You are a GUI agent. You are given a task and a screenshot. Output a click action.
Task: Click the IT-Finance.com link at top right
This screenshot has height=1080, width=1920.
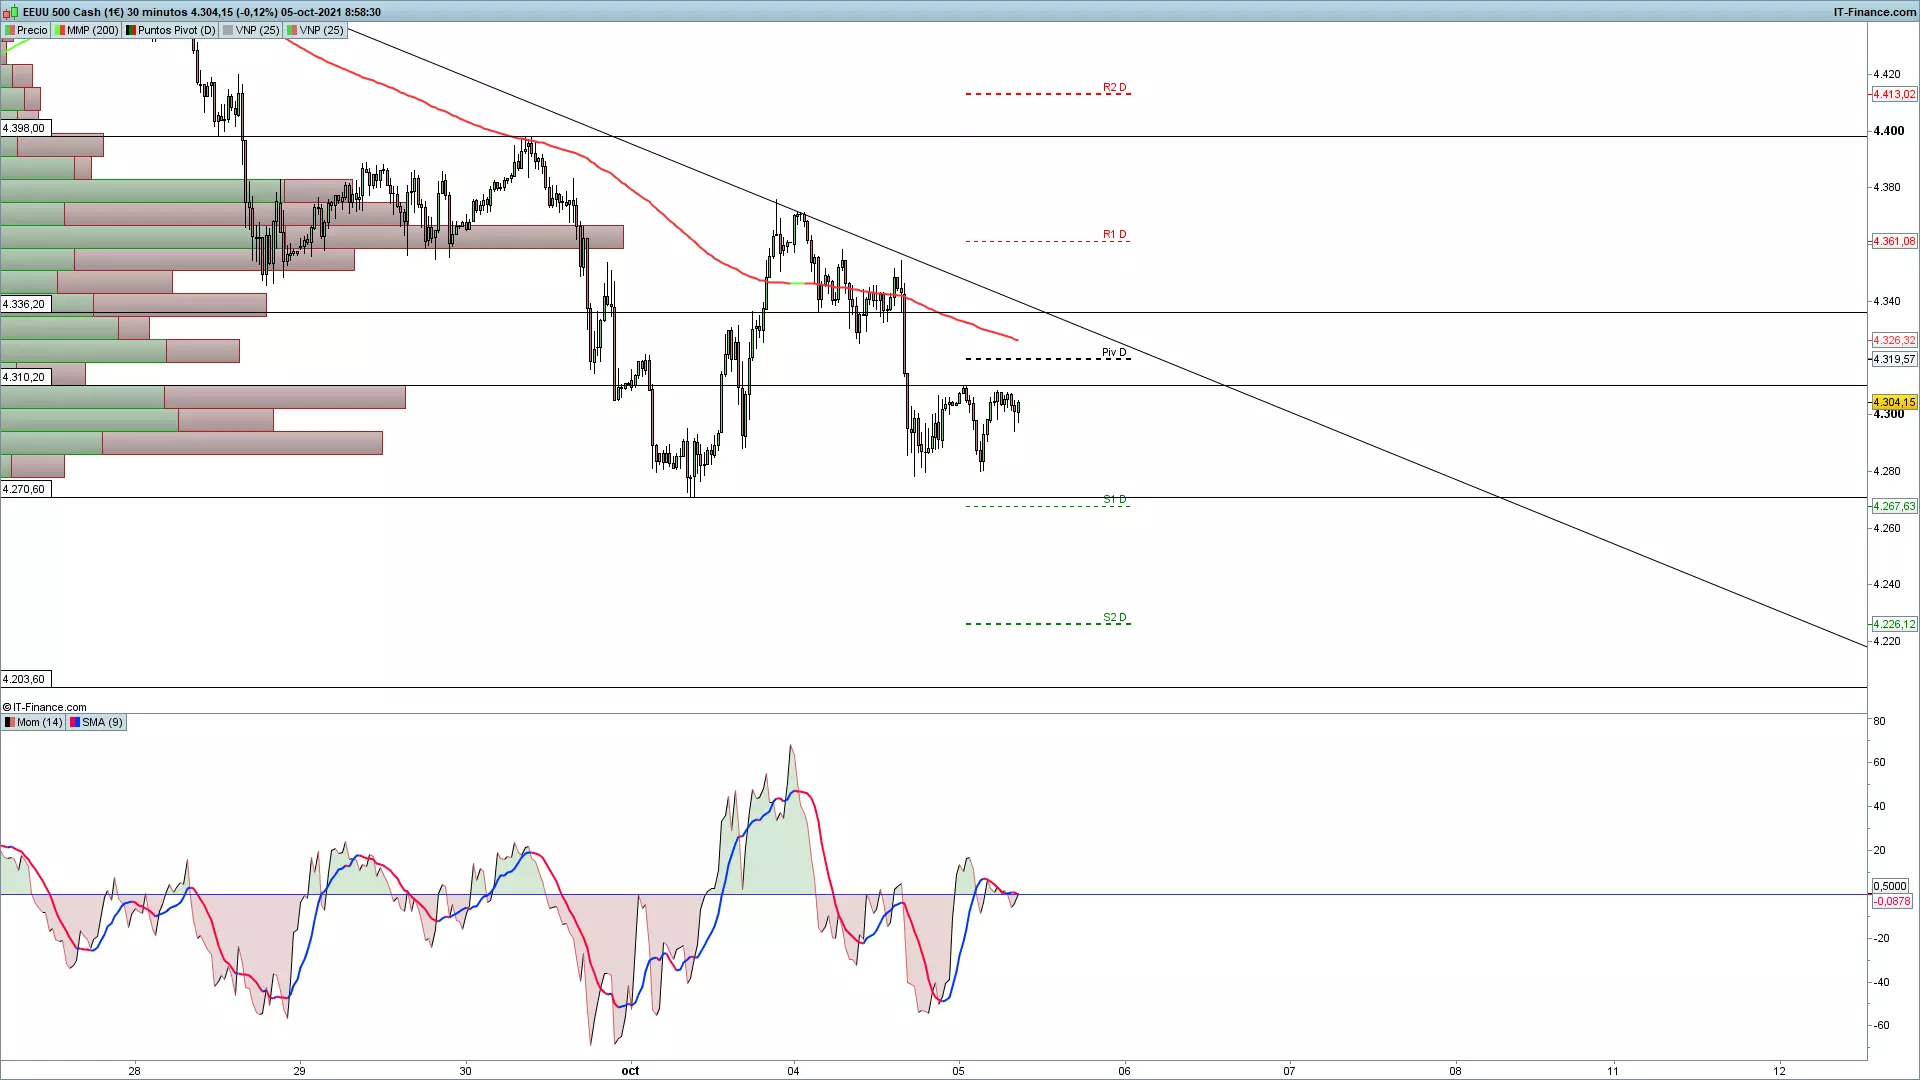click(x=1874, y=12)
